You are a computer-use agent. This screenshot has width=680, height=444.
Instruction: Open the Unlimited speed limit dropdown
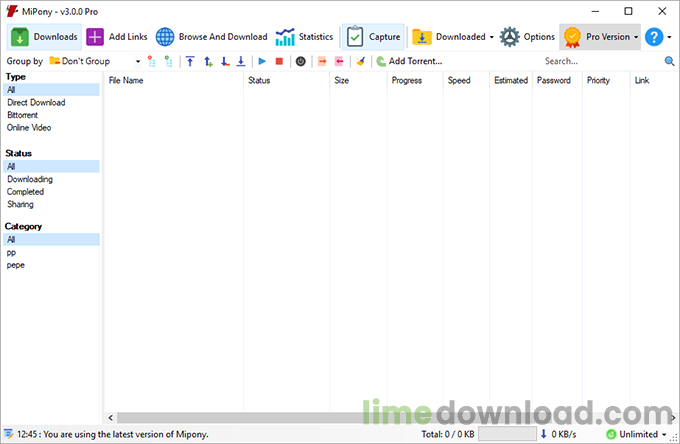[x=664, y=434]
